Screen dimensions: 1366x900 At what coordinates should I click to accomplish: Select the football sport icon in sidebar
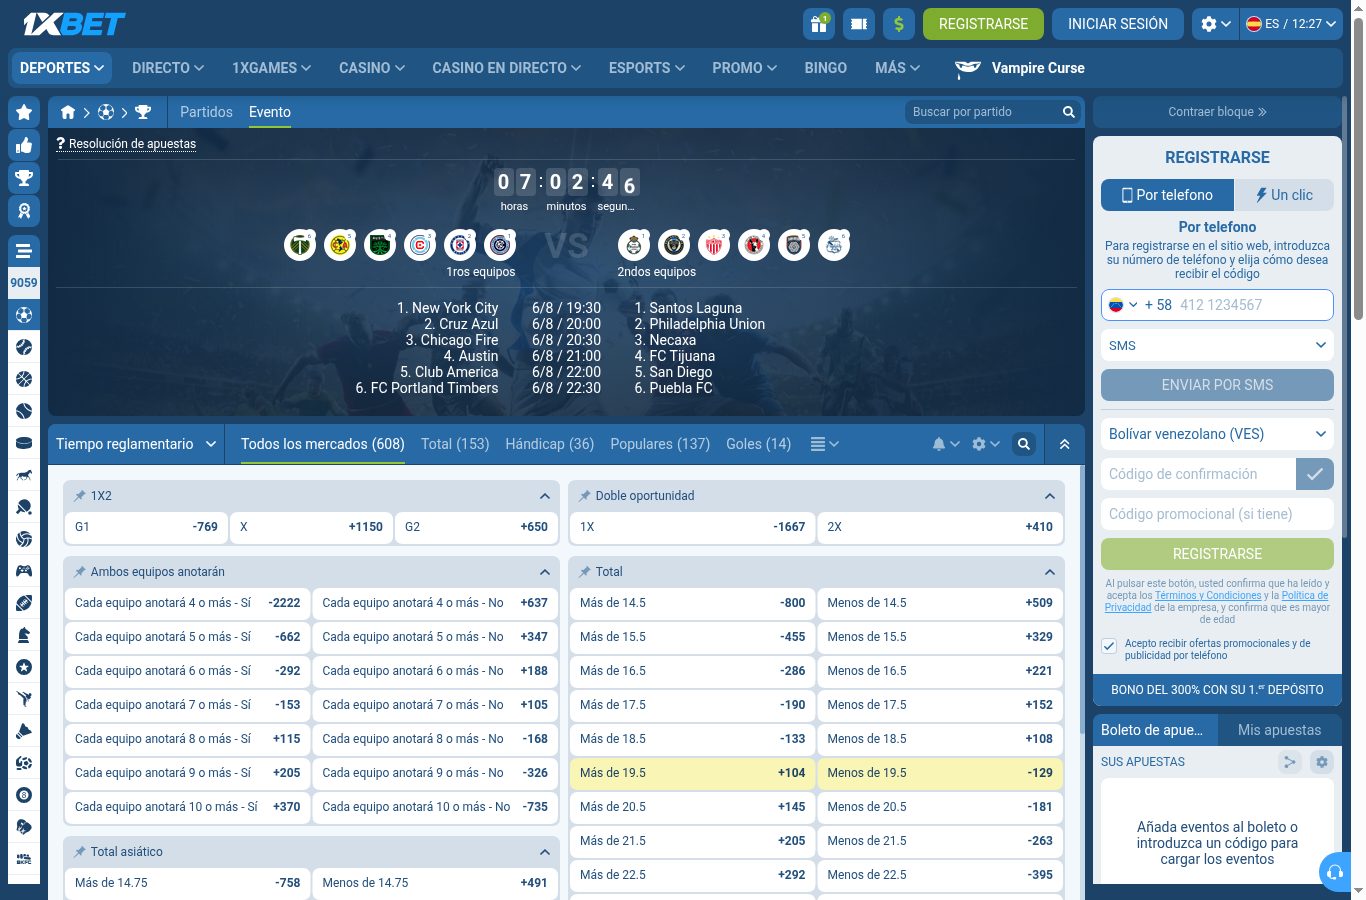click(24, 315)
